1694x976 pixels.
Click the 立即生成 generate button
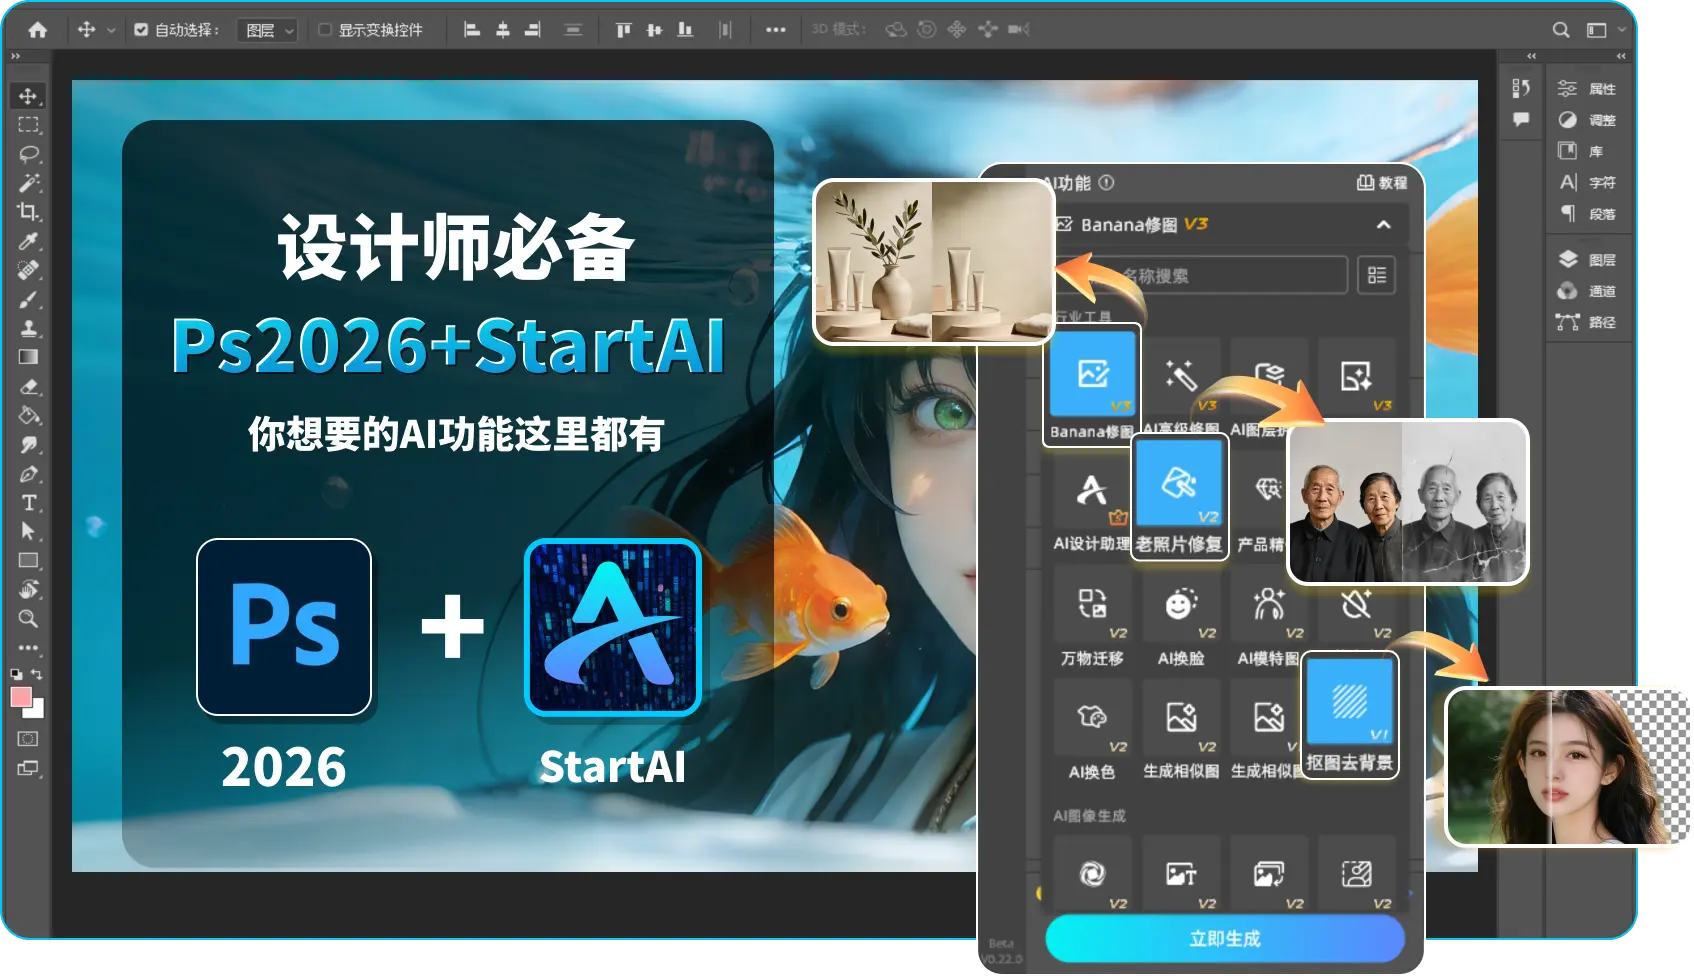click(1222, 938)
